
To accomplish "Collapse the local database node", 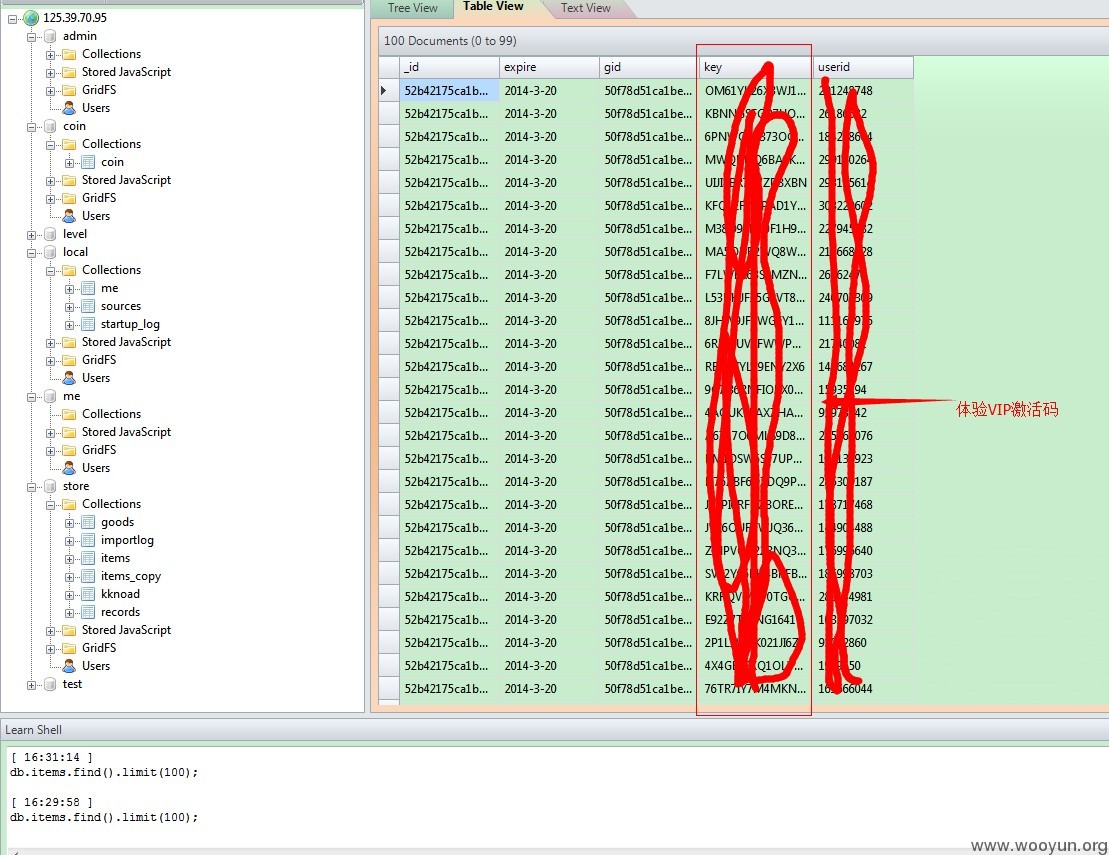I will click(x=31, y=252).
